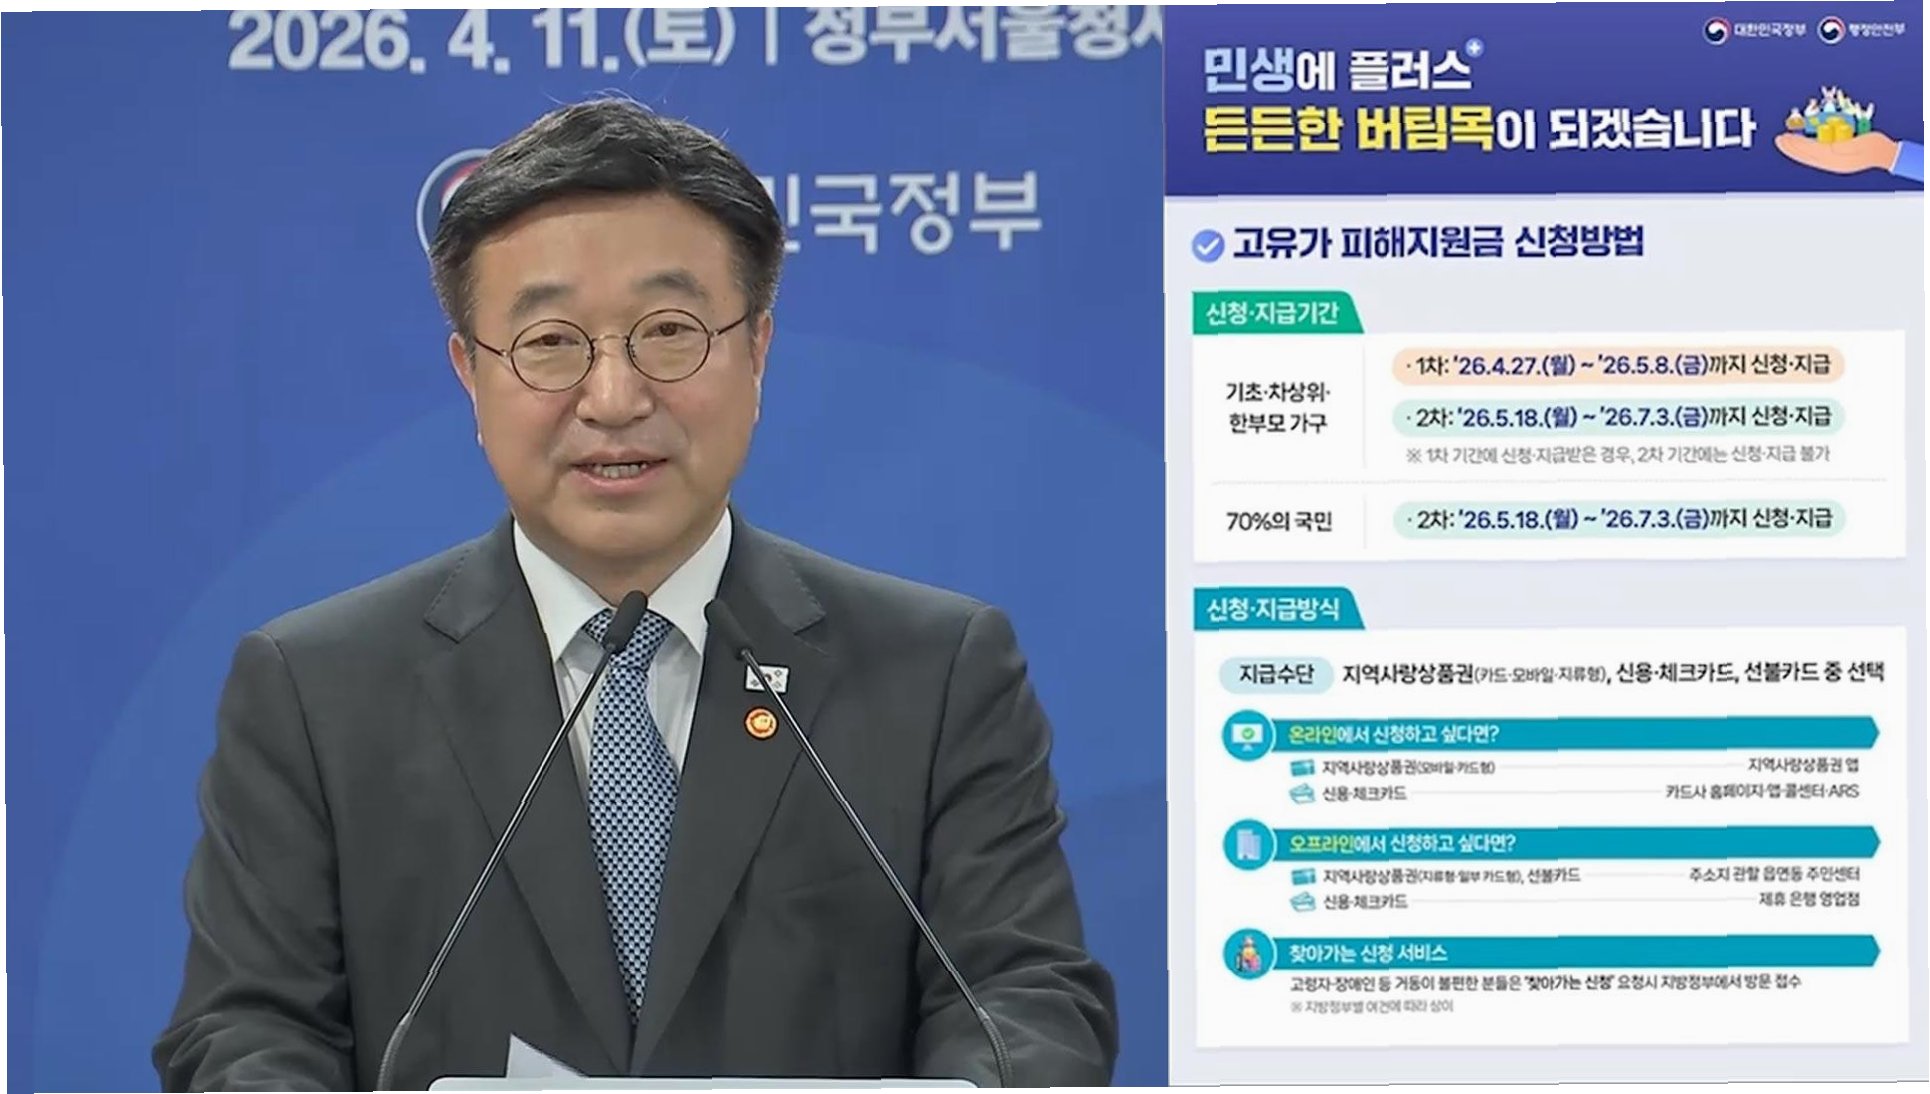Click the credit card icon under 오프라인 section

[1302, 902]
